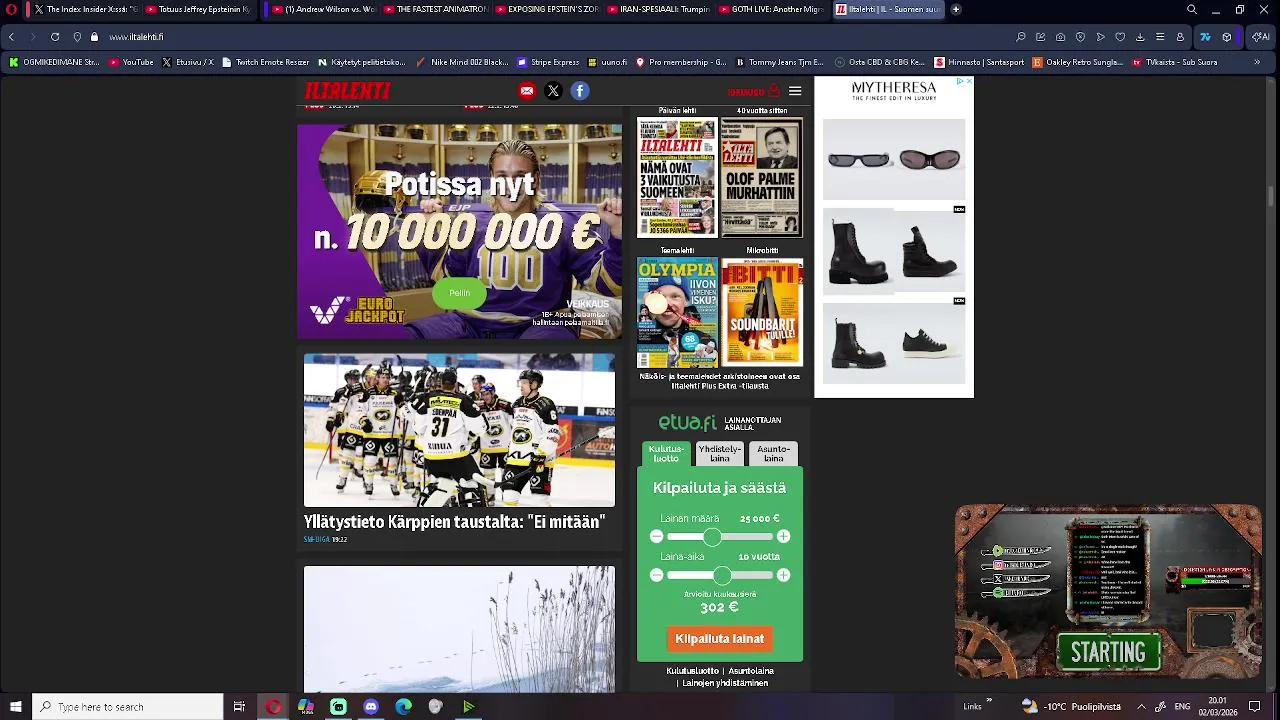The image size is (1280, 720).
Task: Increase loan period with plus button
Action: pyautogui.click(x=784, y=575)
